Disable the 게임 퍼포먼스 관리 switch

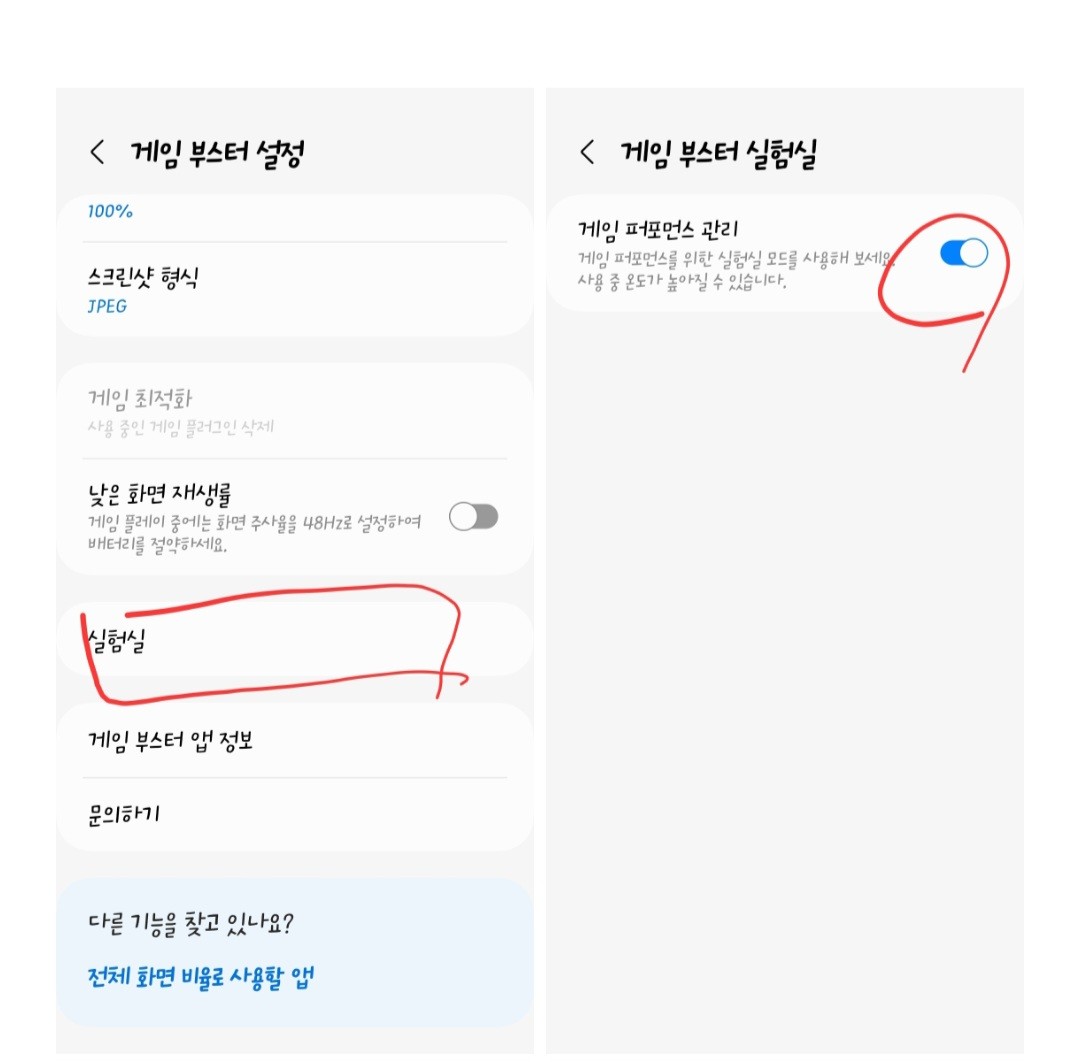point(964,253)
